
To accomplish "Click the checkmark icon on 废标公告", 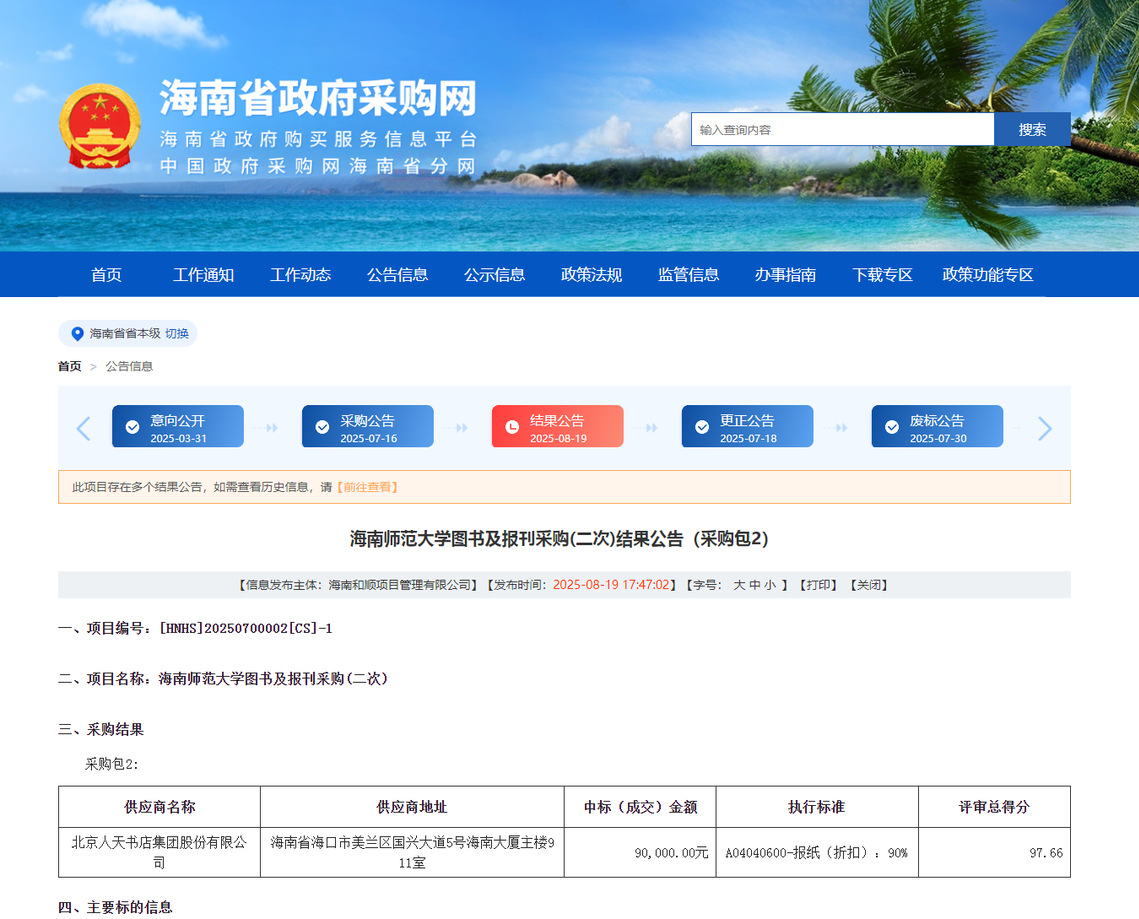I will 892,427.
